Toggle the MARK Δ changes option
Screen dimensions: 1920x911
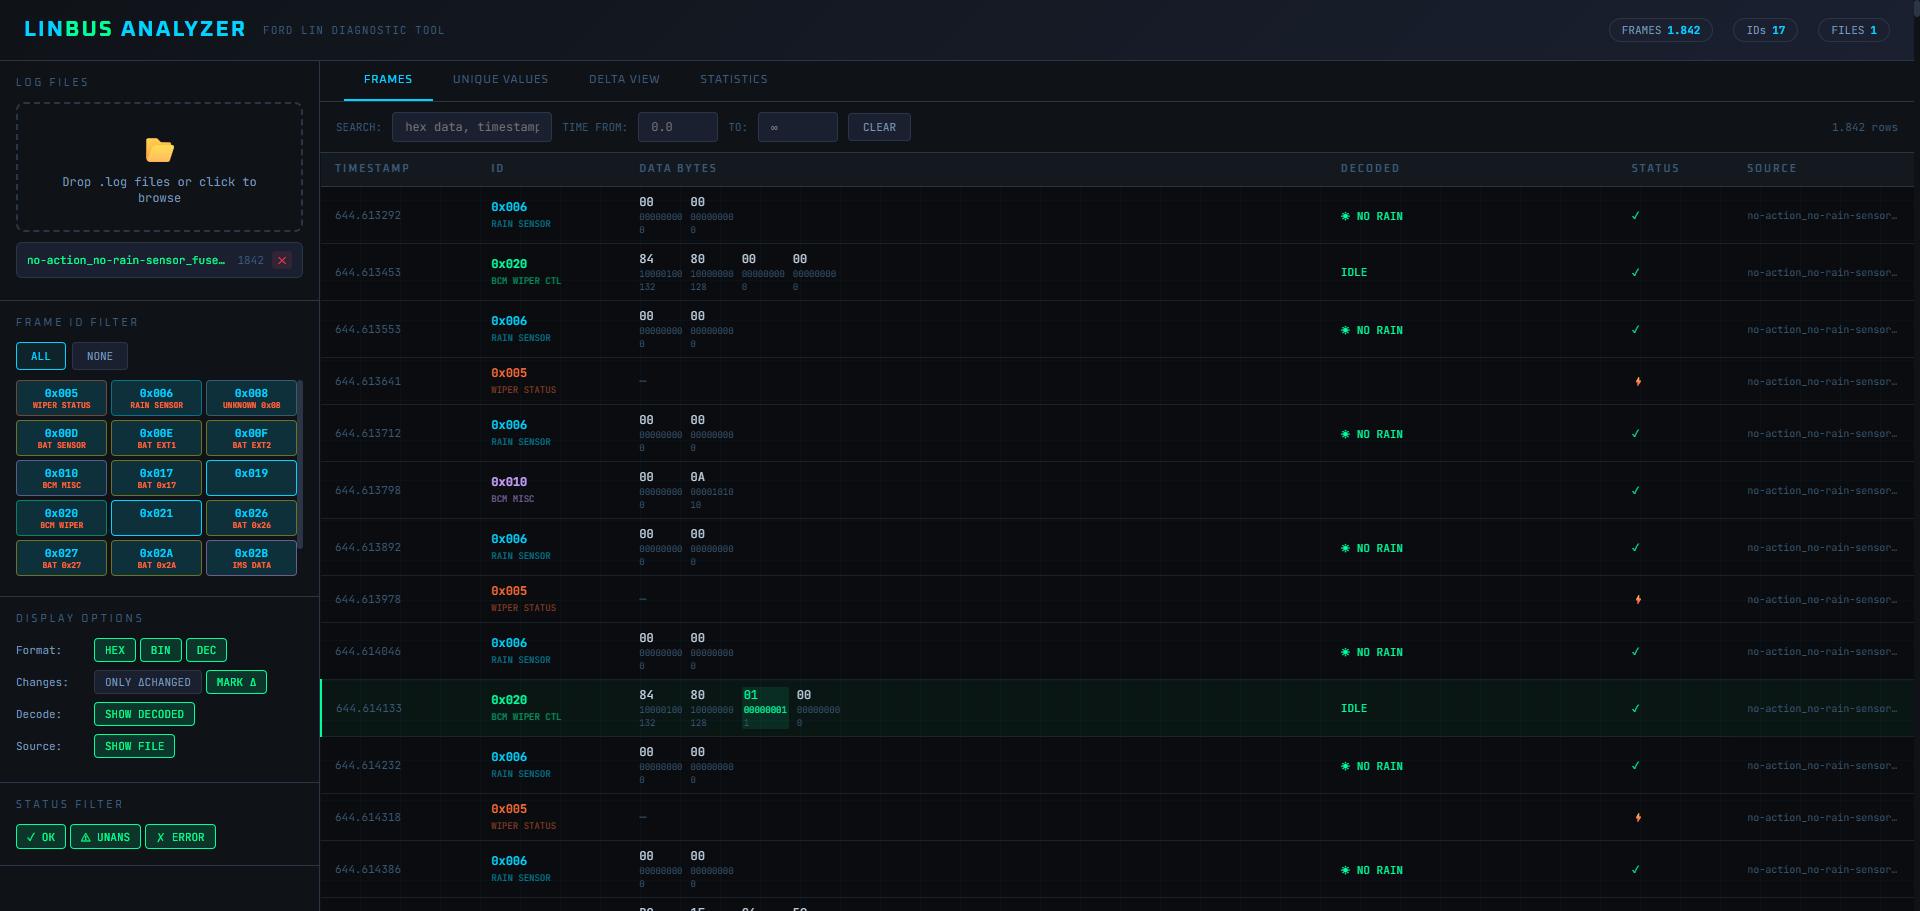coord(236,682)
